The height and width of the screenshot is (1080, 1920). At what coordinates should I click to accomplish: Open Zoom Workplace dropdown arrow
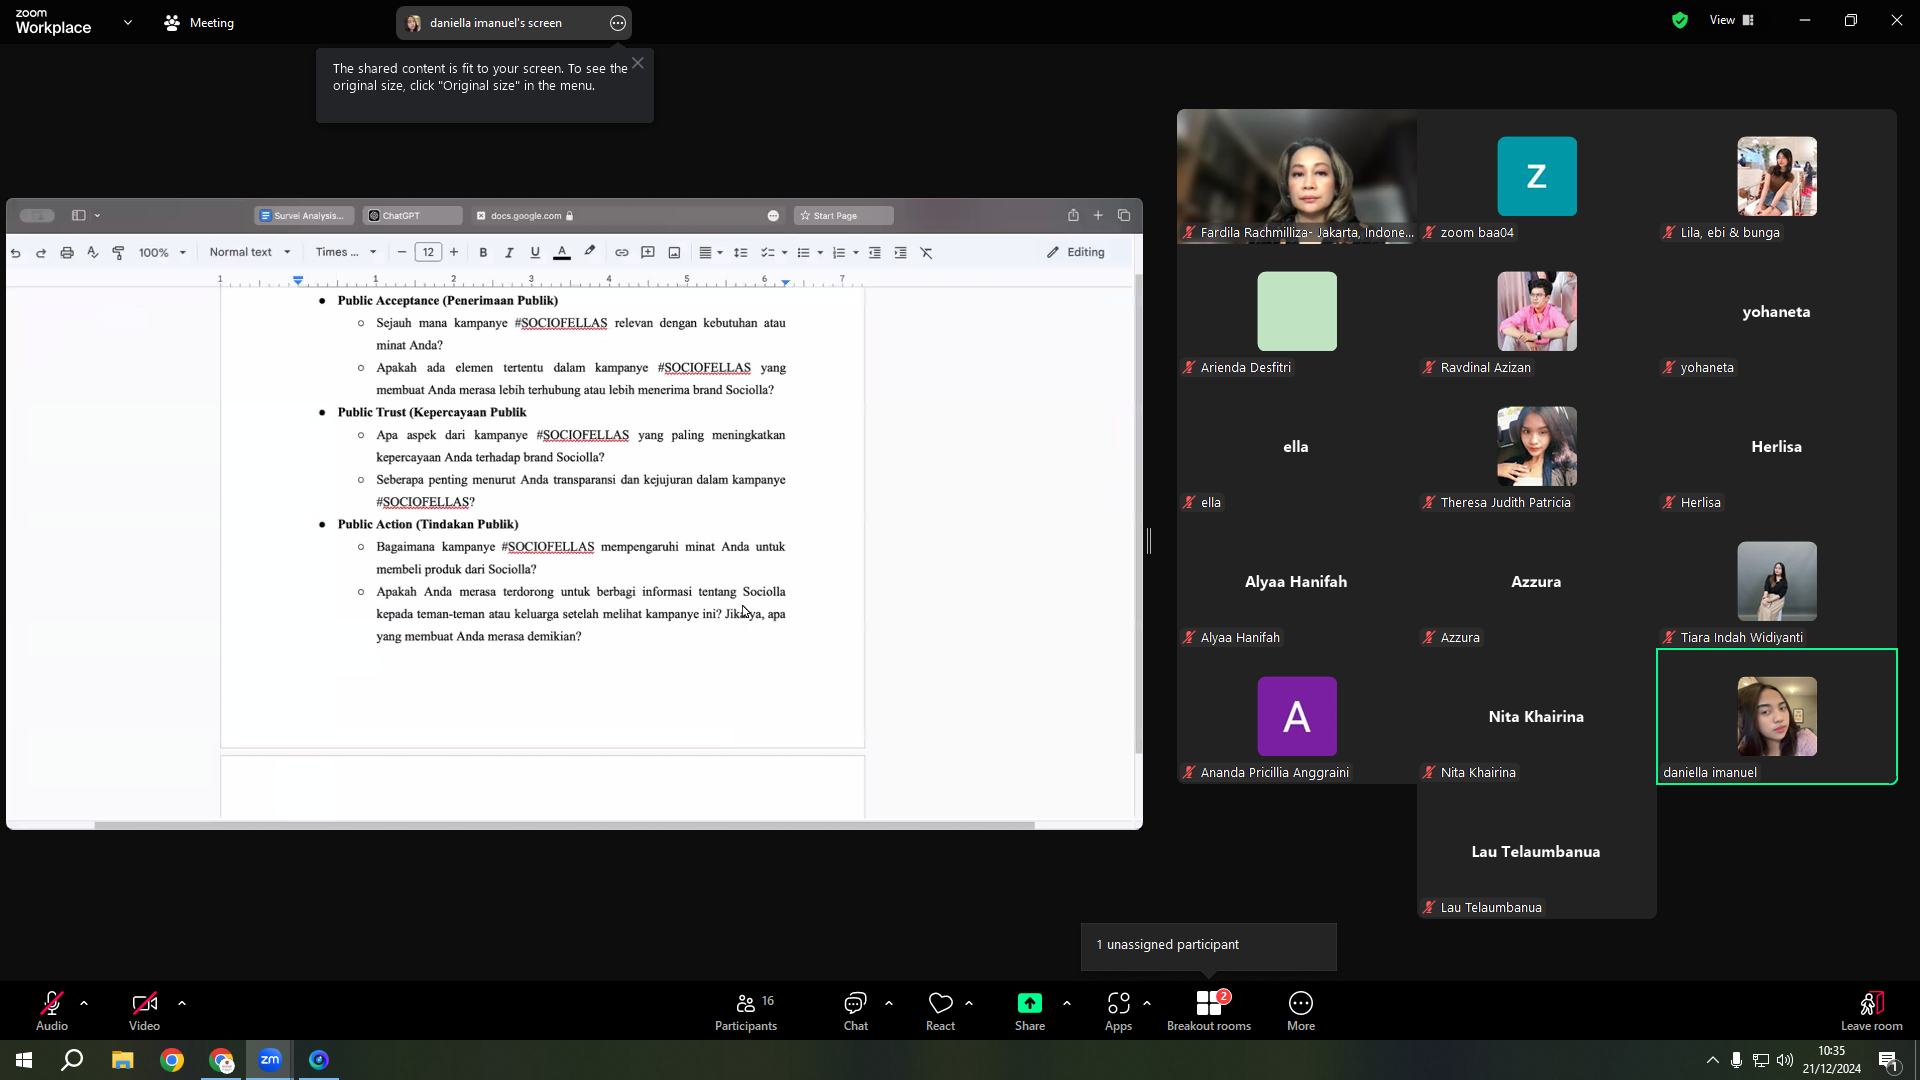(x=128, y=22)
